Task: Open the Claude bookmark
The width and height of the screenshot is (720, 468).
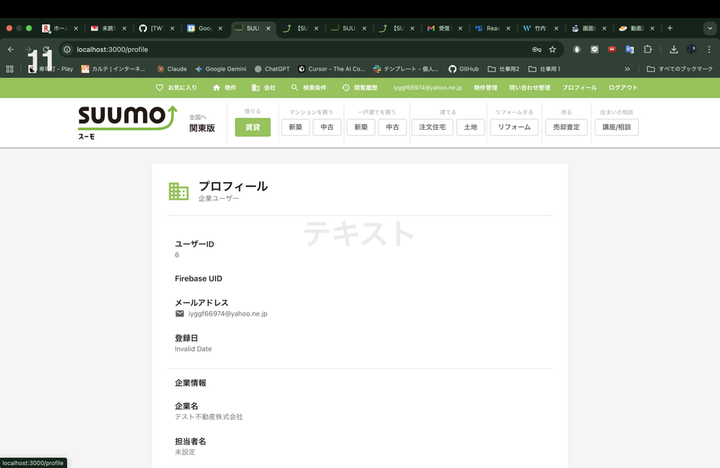Action: pyautogui.click(x=172, y=69)
